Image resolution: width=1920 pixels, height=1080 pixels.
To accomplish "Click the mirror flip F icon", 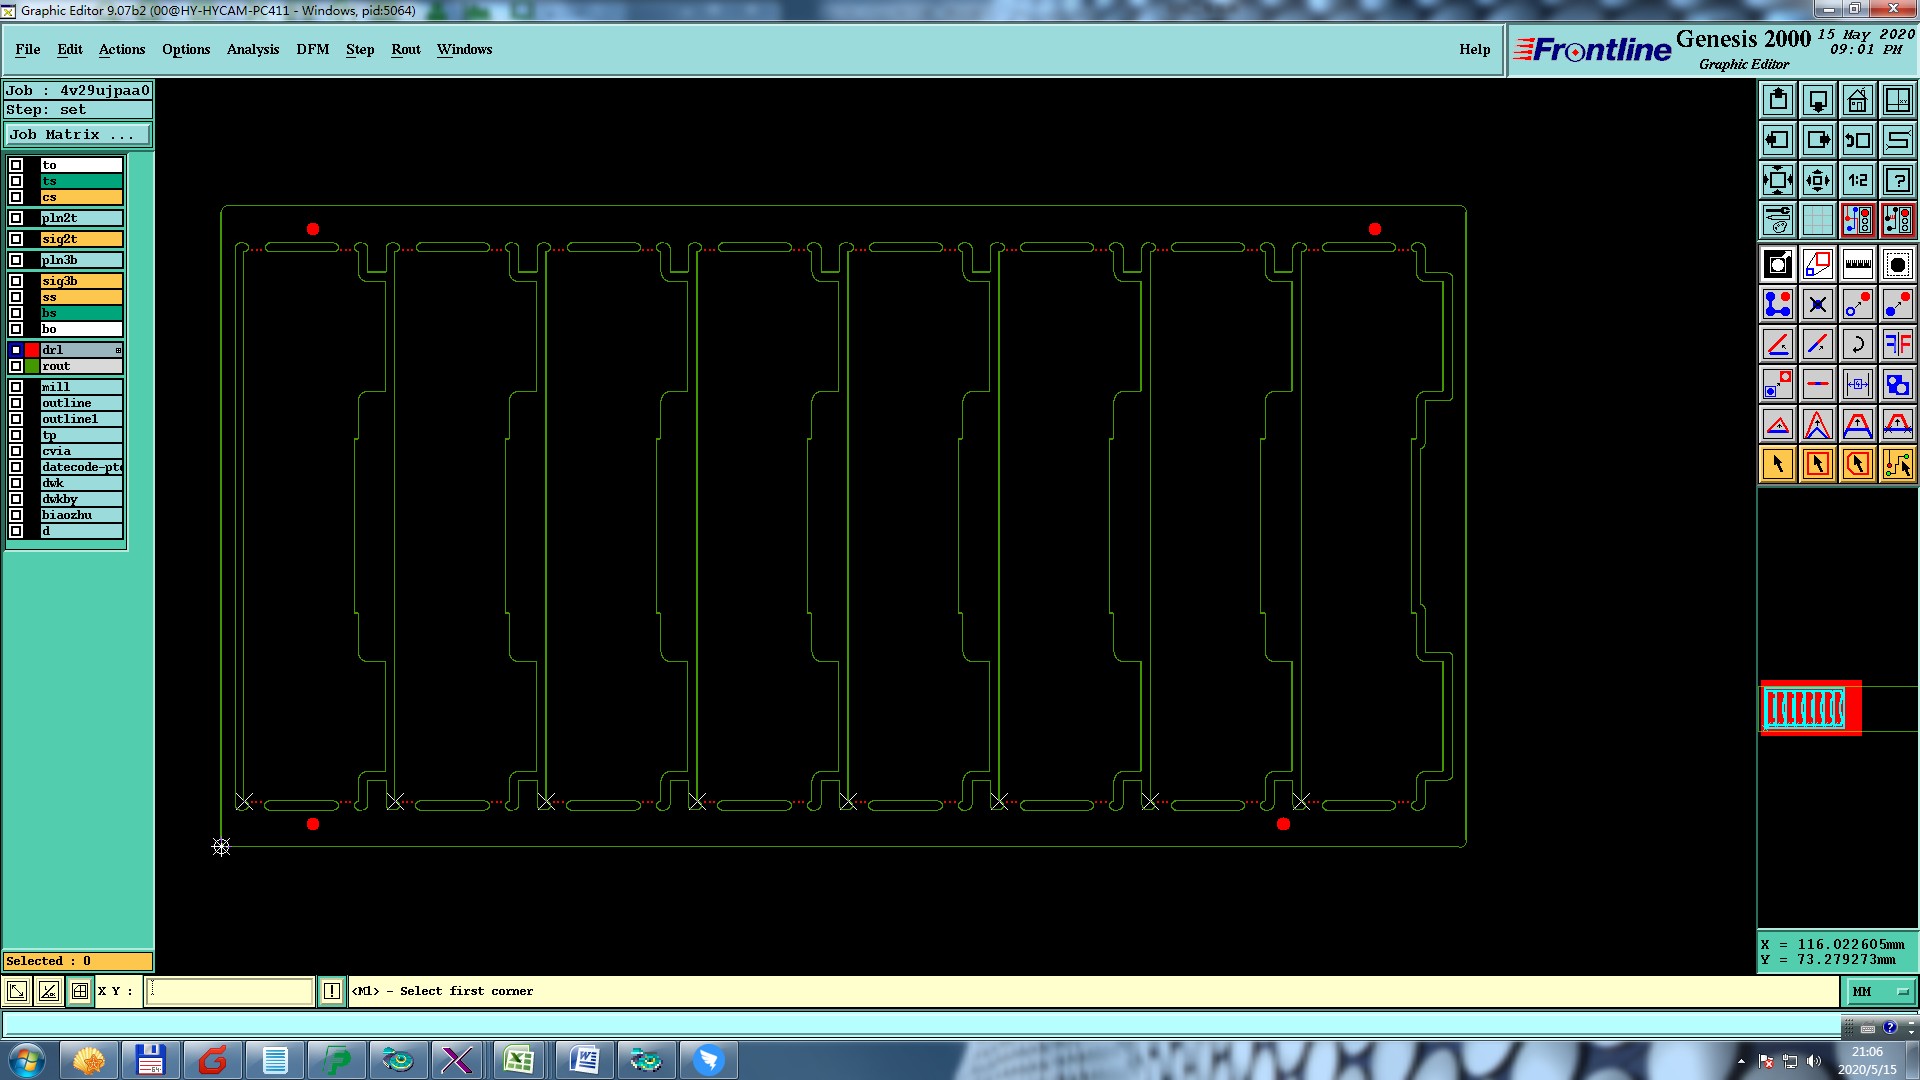I will (x=1897, y=344).
